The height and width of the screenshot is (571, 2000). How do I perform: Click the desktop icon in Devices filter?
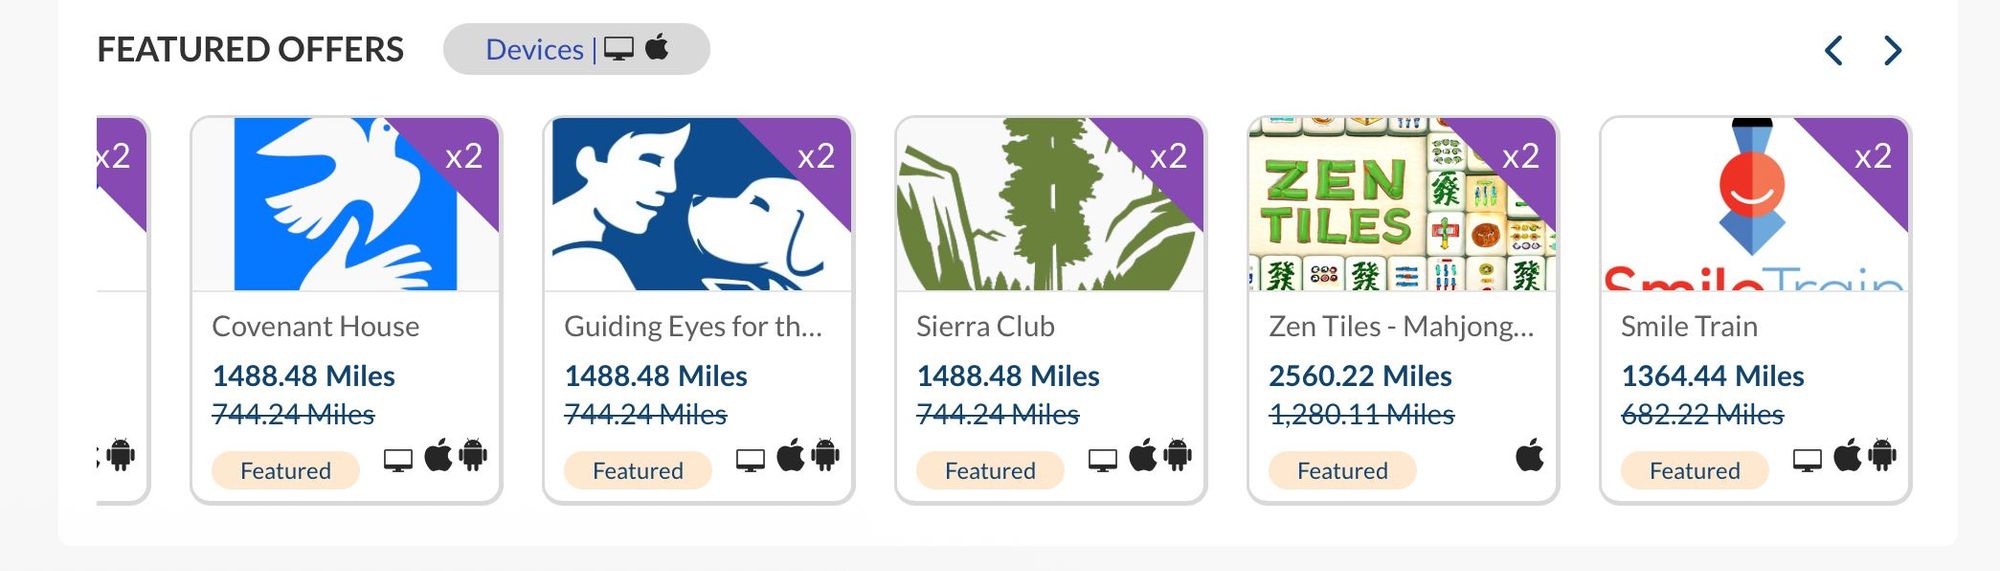coord(619,49)
